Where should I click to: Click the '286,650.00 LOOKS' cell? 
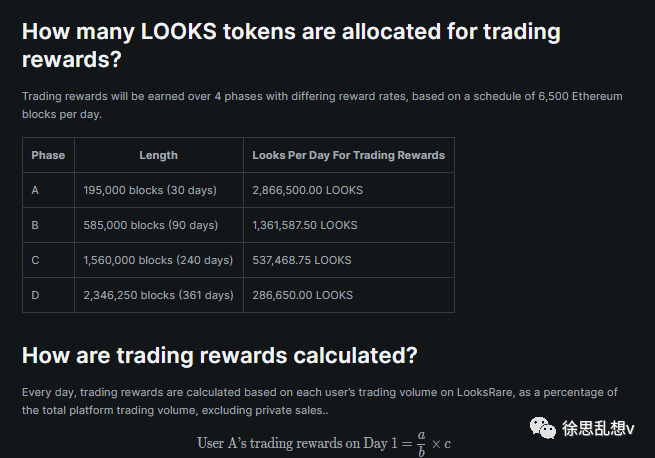(x=349, y=295)
